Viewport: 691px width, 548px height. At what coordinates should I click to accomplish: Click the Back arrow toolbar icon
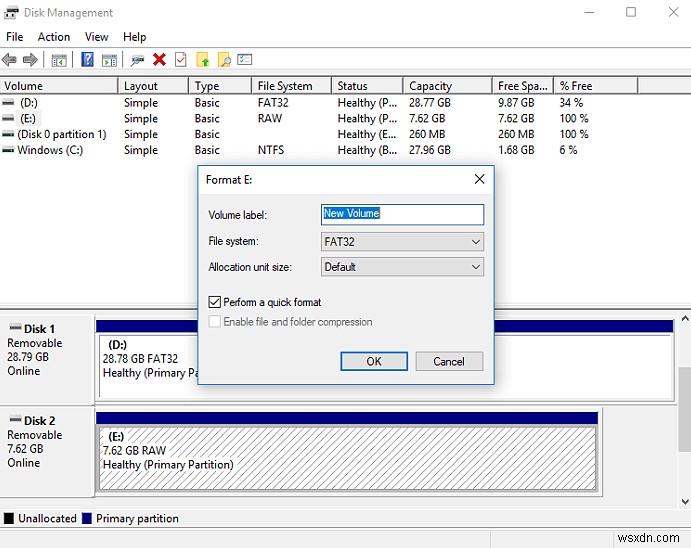click(9, 59)
